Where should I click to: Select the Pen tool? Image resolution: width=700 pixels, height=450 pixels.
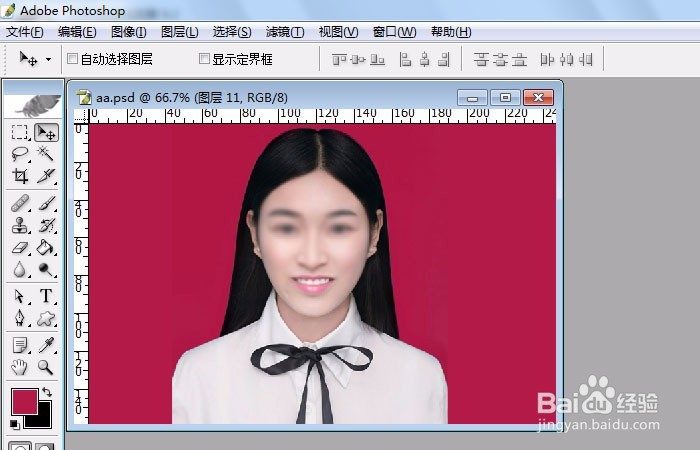[19, 318]
